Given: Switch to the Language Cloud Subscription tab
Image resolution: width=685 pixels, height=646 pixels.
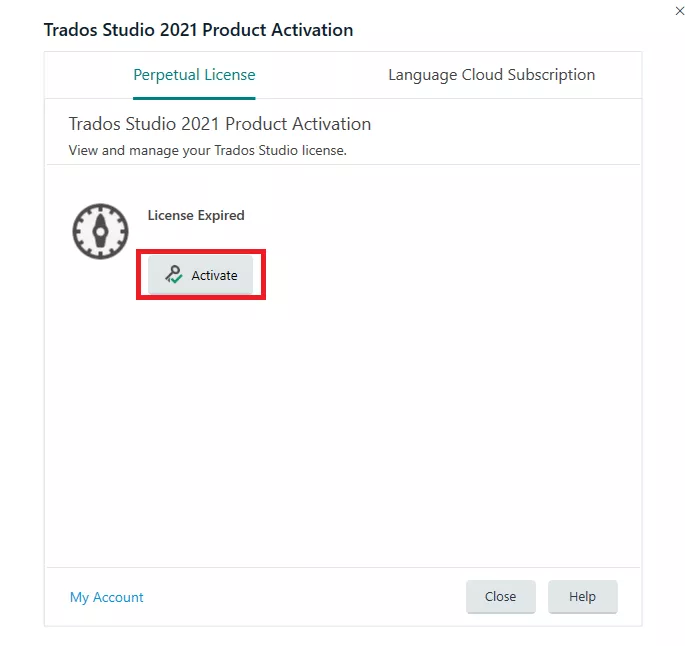Looking at the screenshot, I should tap(491, 75).
